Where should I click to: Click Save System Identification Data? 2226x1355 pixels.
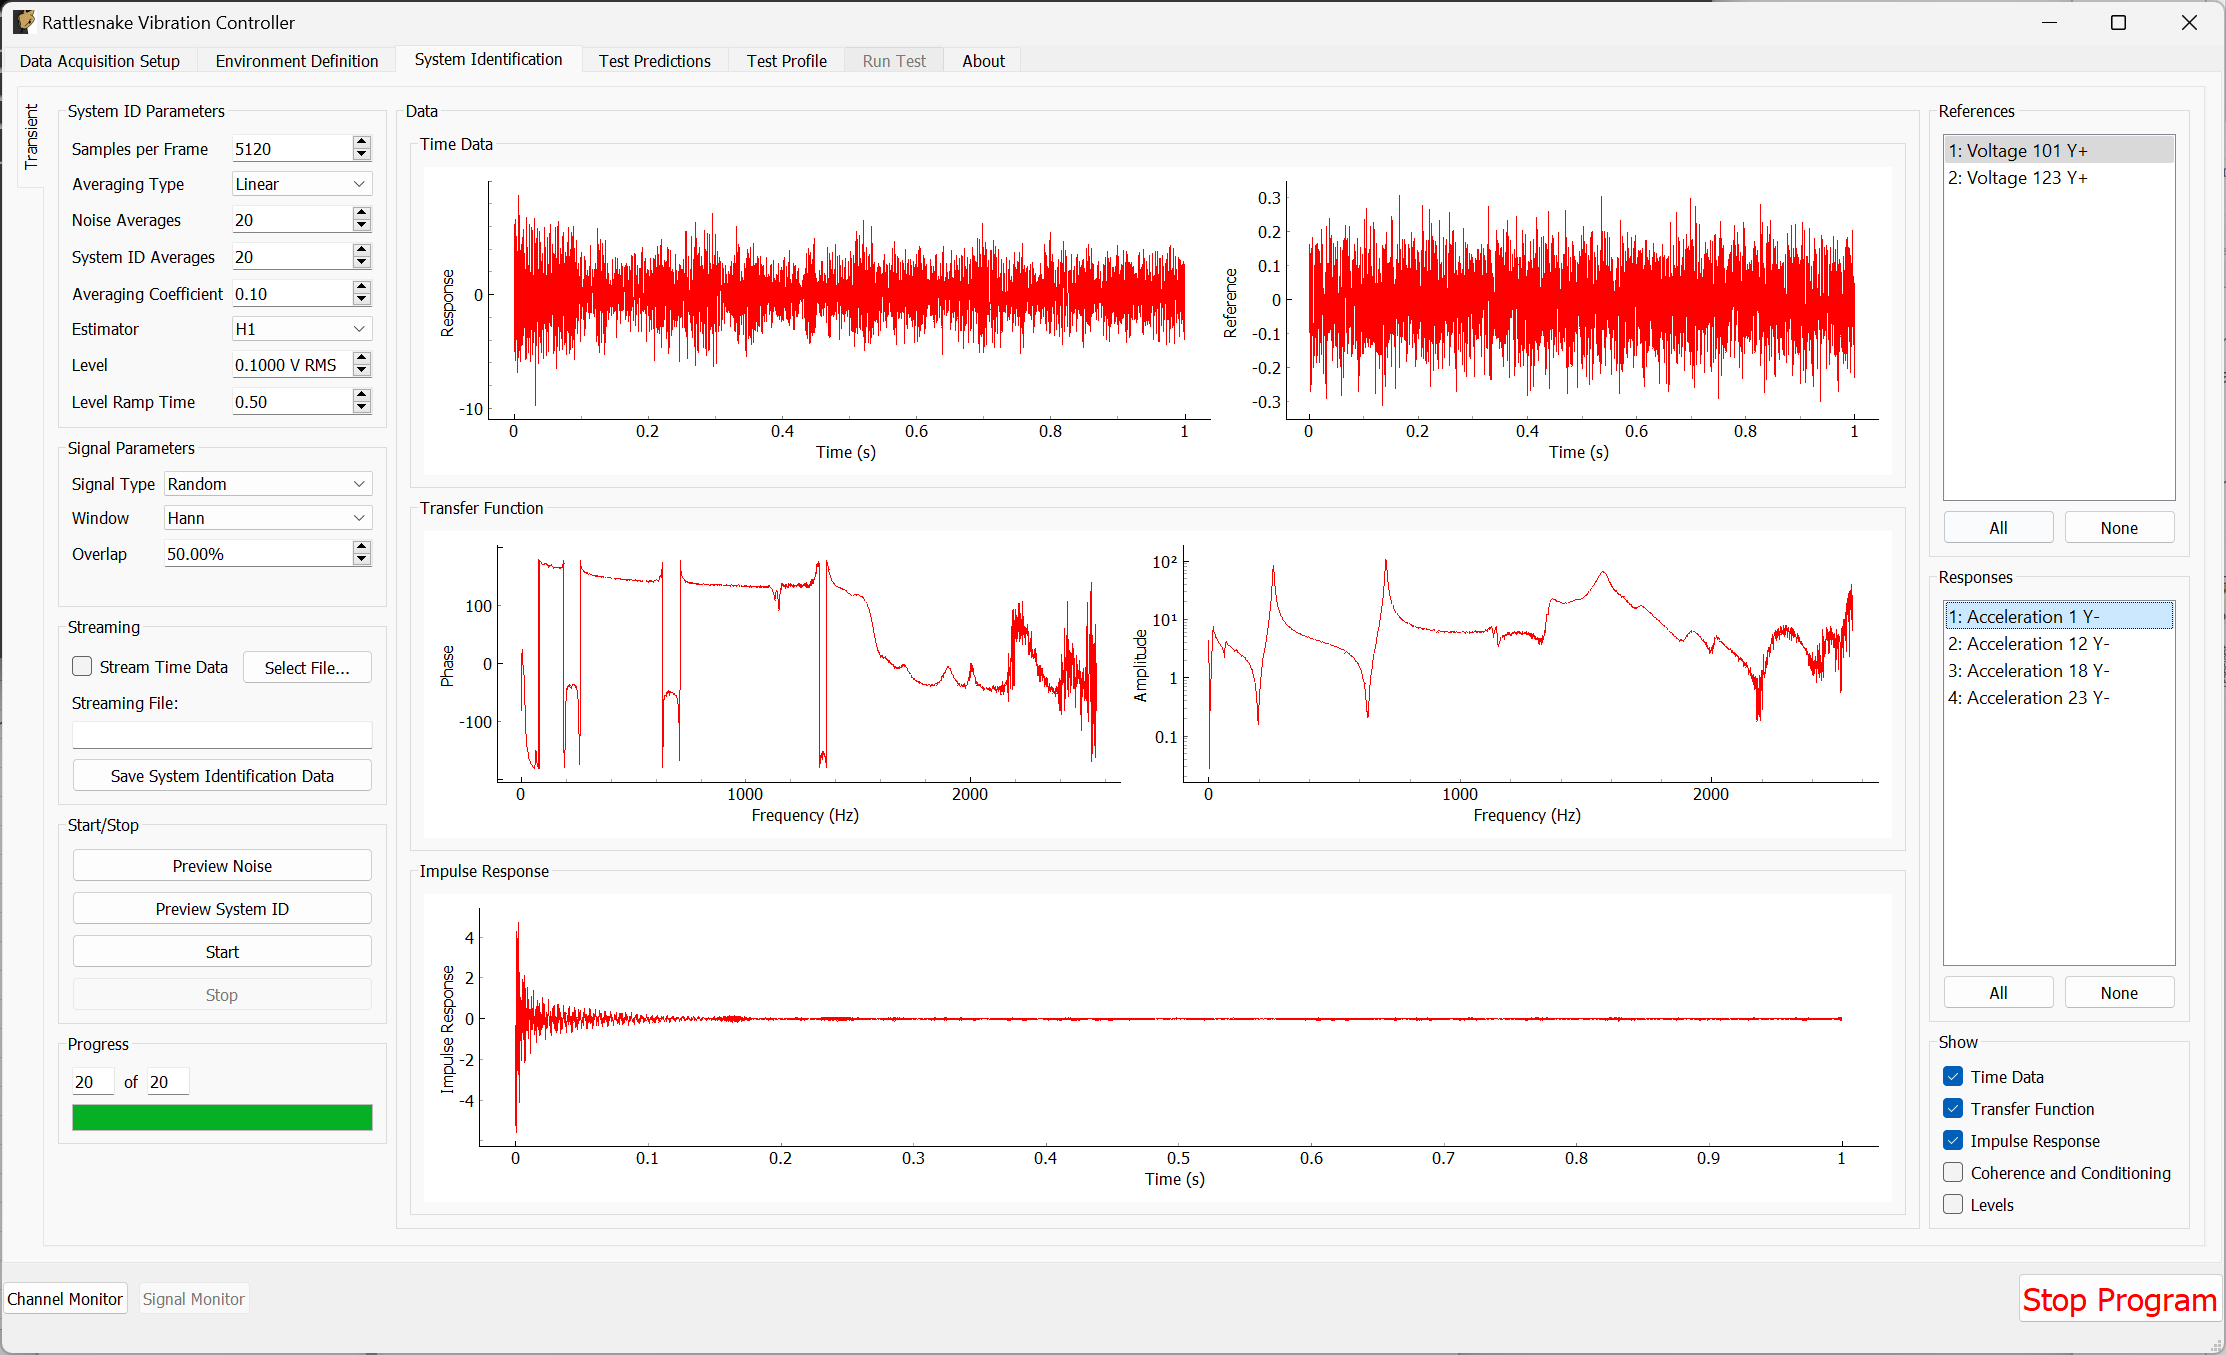pyautogui.click(x=221, y=775)
